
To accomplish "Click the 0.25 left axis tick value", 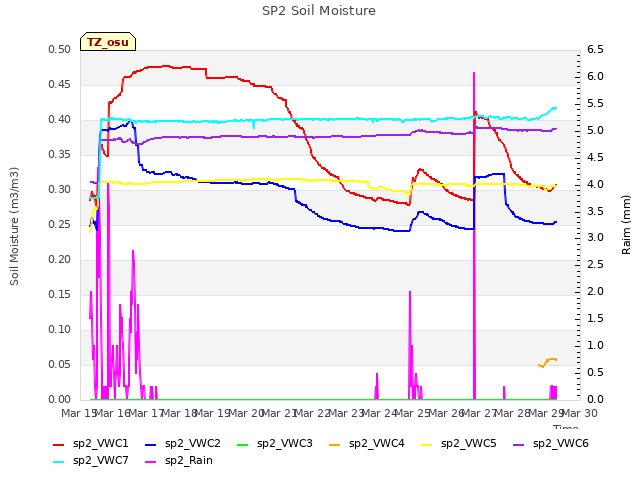I will (x=60, y=224).
